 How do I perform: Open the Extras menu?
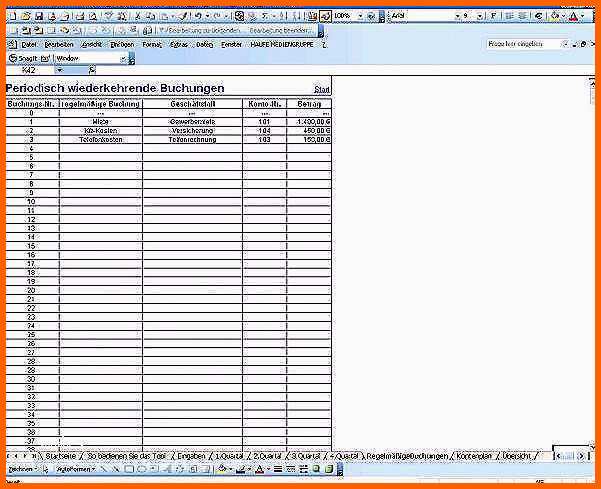179,45
